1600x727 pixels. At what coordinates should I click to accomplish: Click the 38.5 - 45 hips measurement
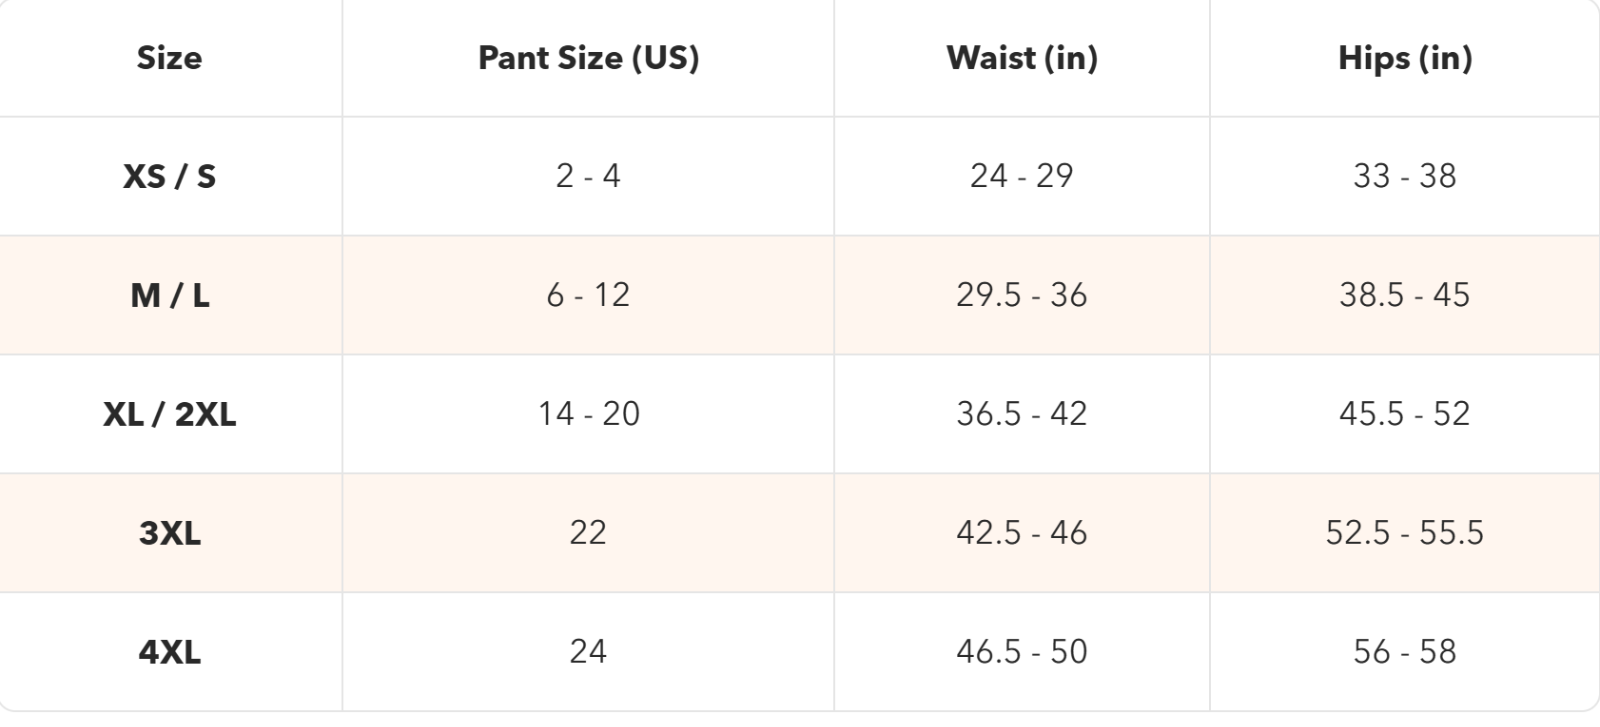pos(1405,295)
